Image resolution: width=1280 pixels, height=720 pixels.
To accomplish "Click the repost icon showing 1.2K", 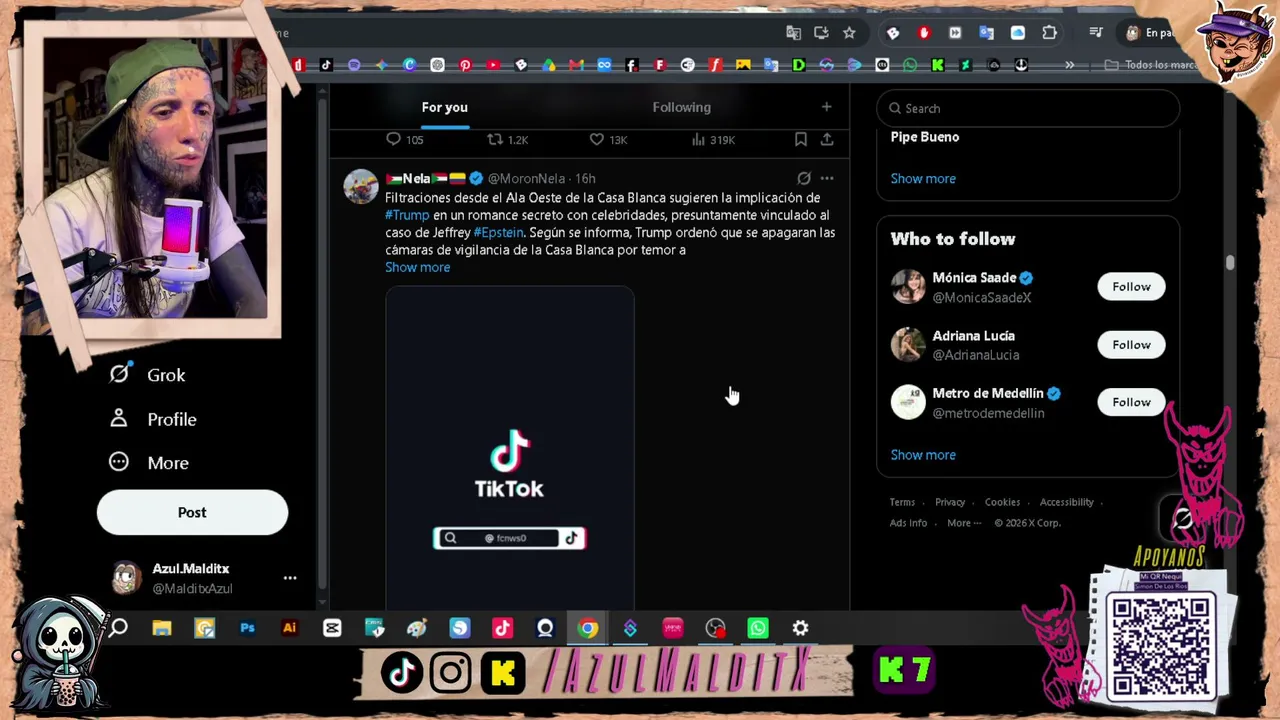I will 494,140.
